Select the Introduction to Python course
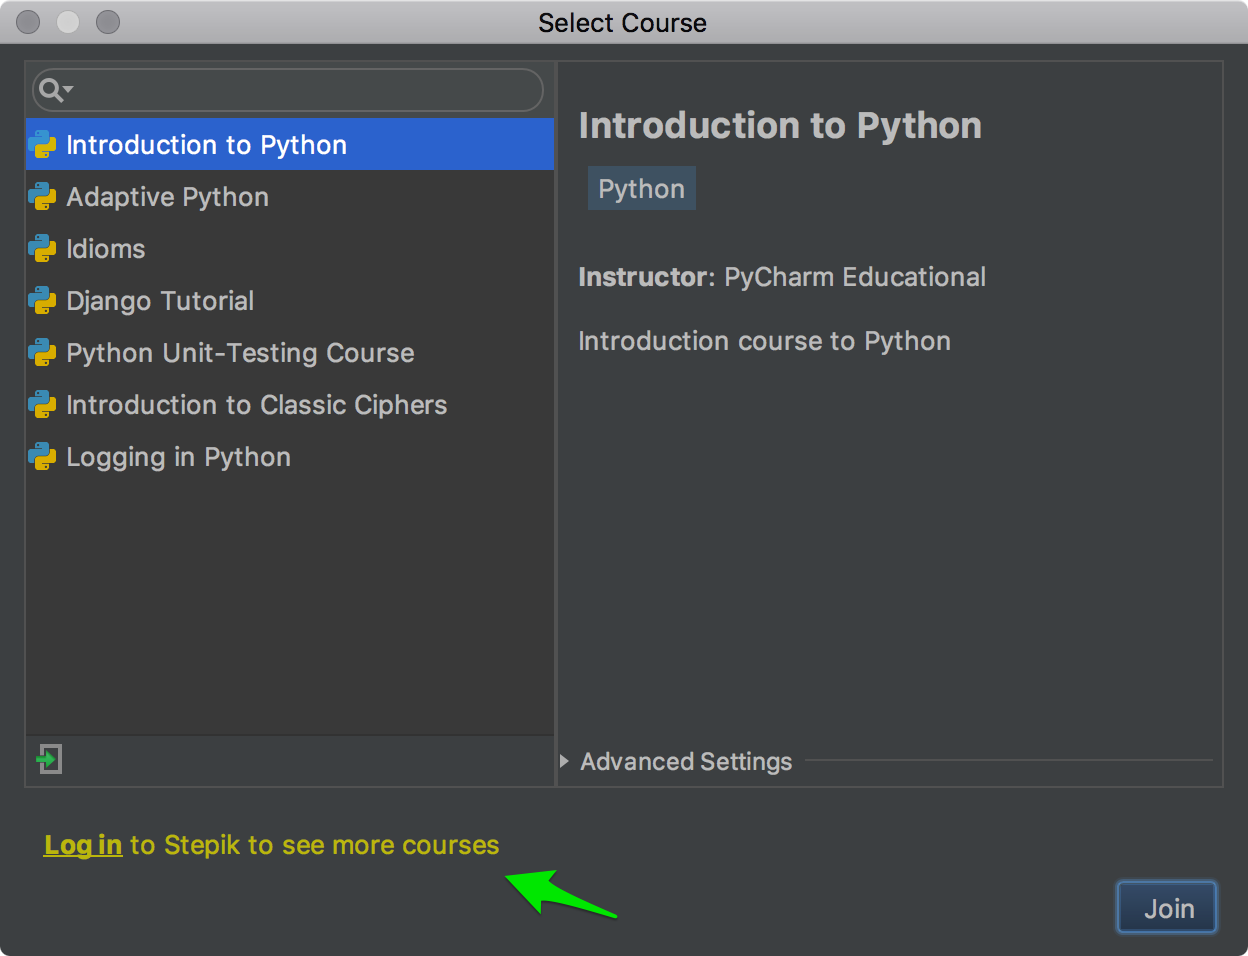The width and height of the screenshot is (1248, 956). click(290, 145)
